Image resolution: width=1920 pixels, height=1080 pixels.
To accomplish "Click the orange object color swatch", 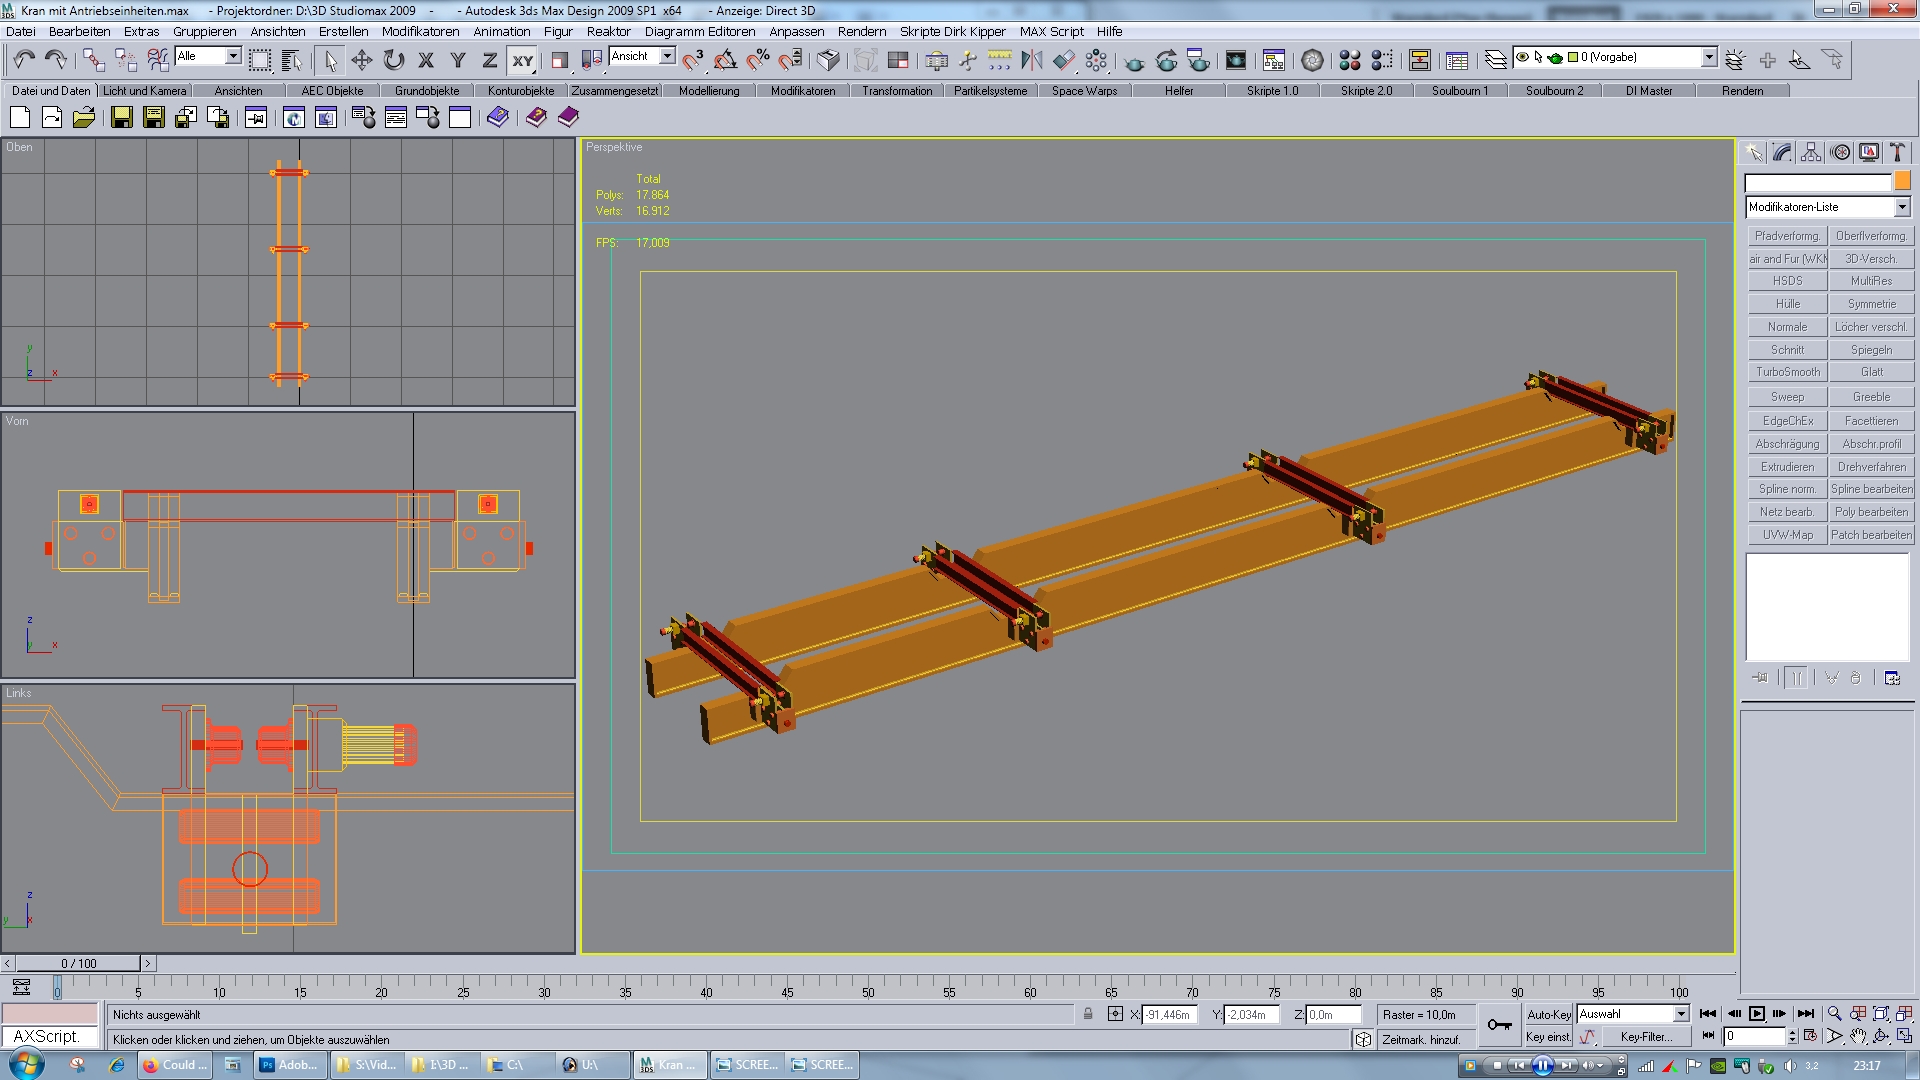I will pos(1902,181).
